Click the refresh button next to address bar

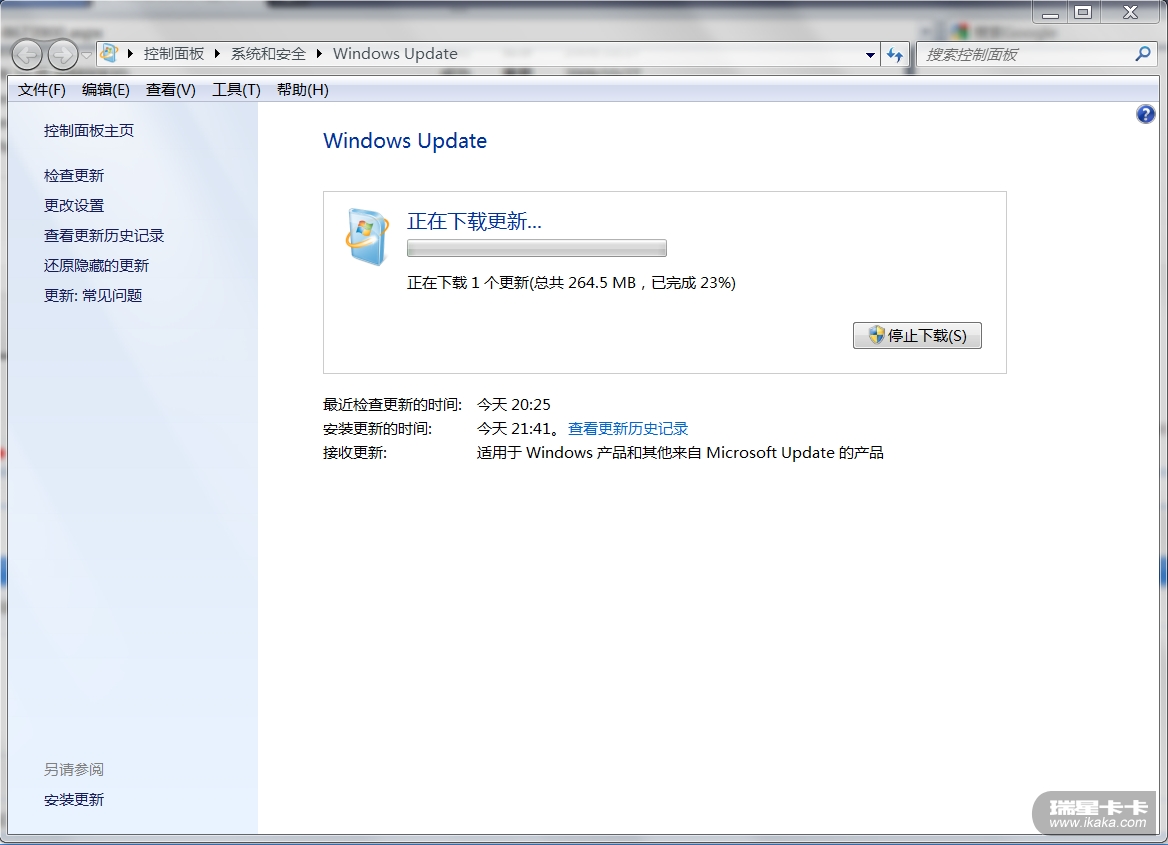[895, 54]
